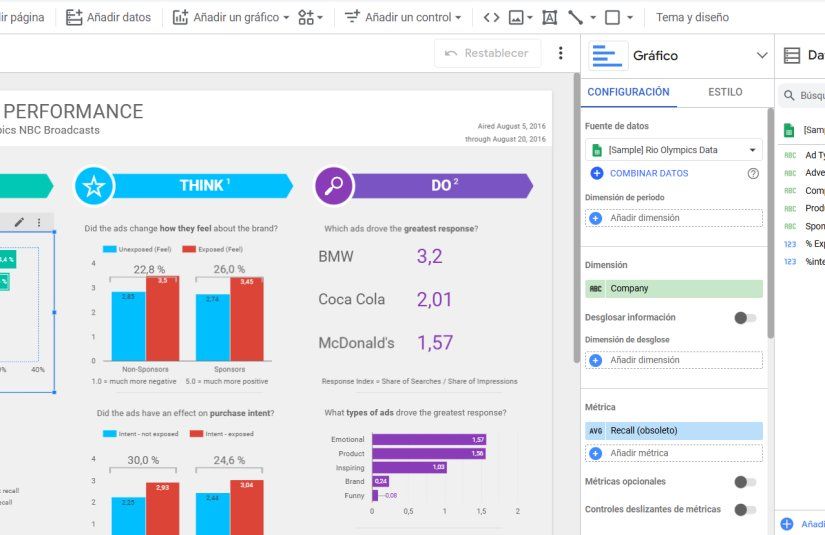
Task: Click the Añadir datos toolbar button
Action: [x=108, y=17]
